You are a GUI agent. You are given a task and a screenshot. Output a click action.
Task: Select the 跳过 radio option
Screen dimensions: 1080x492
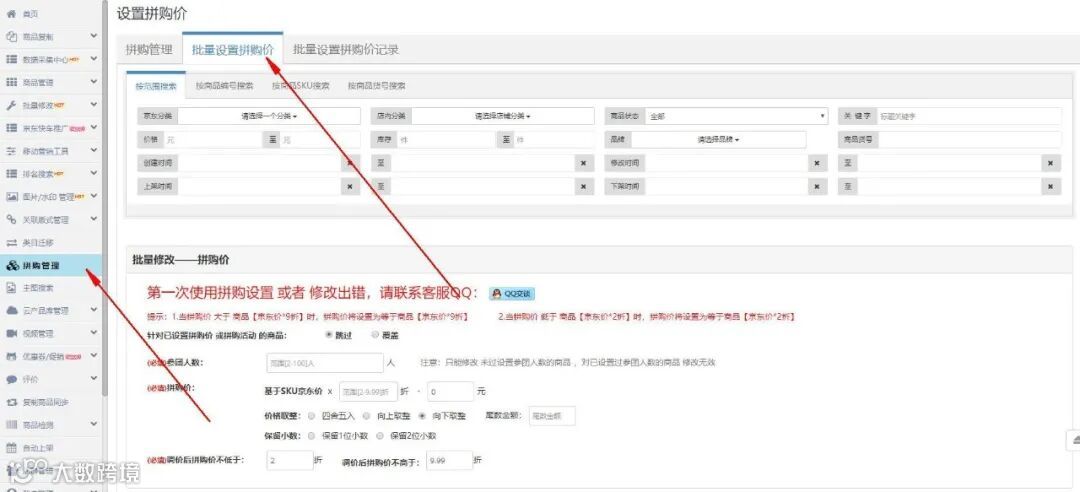329,335
